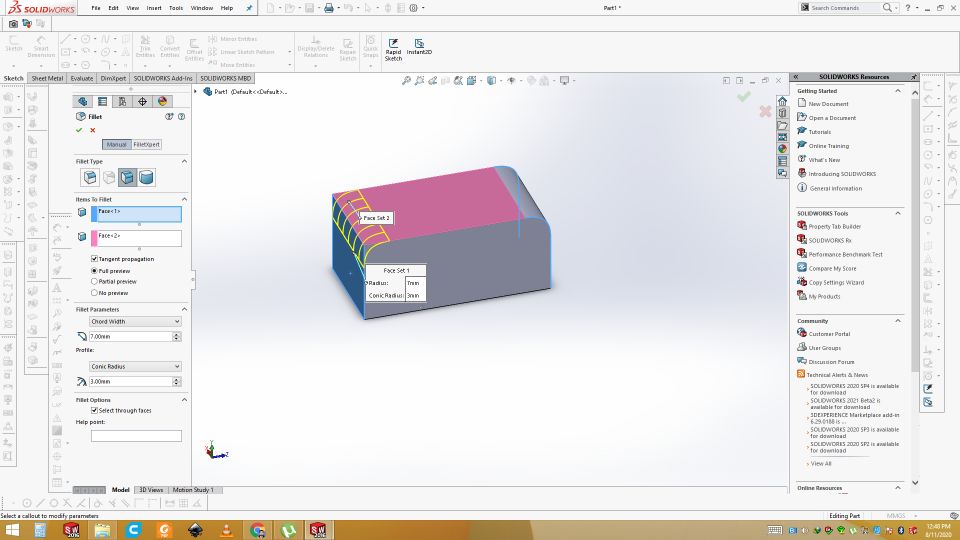The image size is (960, 540).
Task: Open the ConfigurationManager tab icon
Action: pyautogui.click(x=122, y=102)
